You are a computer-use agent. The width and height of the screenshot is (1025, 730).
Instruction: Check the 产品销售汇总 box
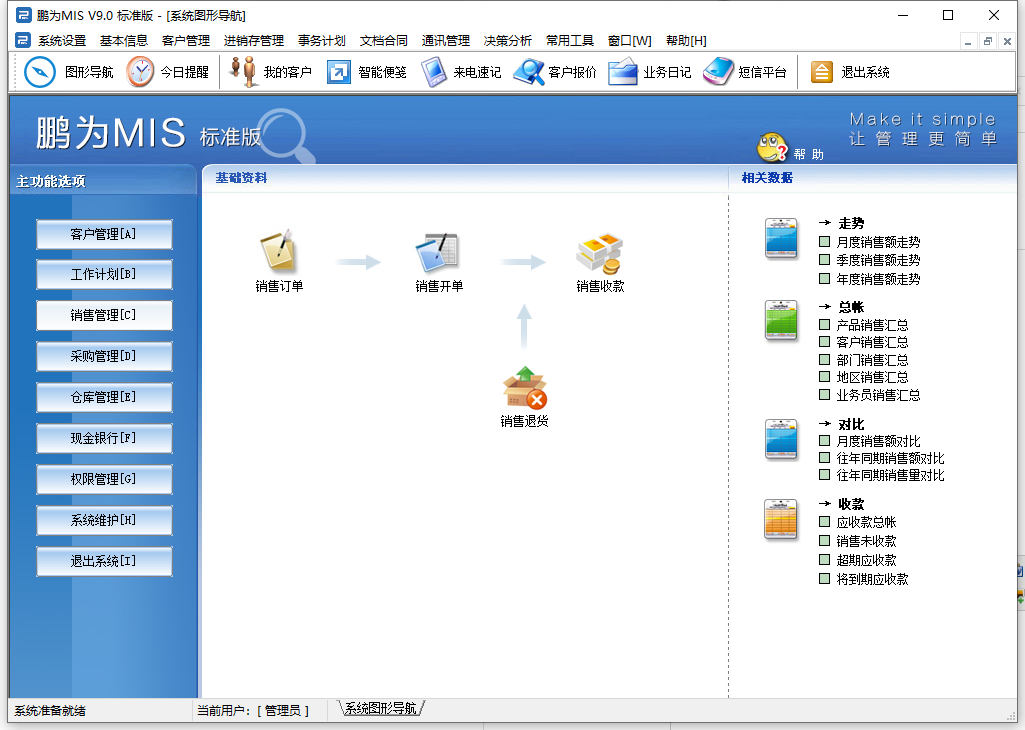(824, 325)
